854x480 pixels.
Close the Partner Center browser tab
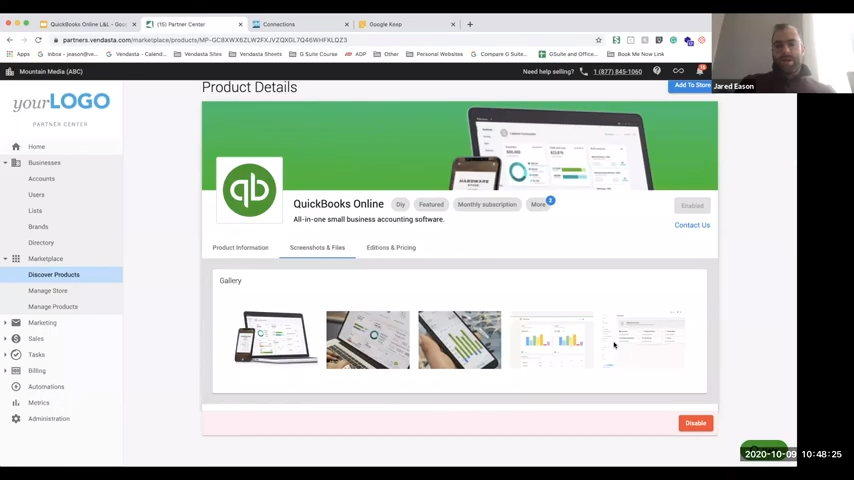point(240,25)
